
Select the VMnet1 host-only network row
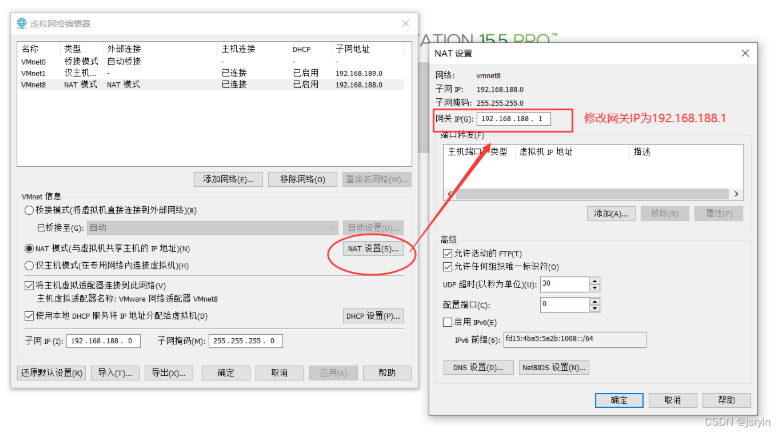tap(210, 73)
